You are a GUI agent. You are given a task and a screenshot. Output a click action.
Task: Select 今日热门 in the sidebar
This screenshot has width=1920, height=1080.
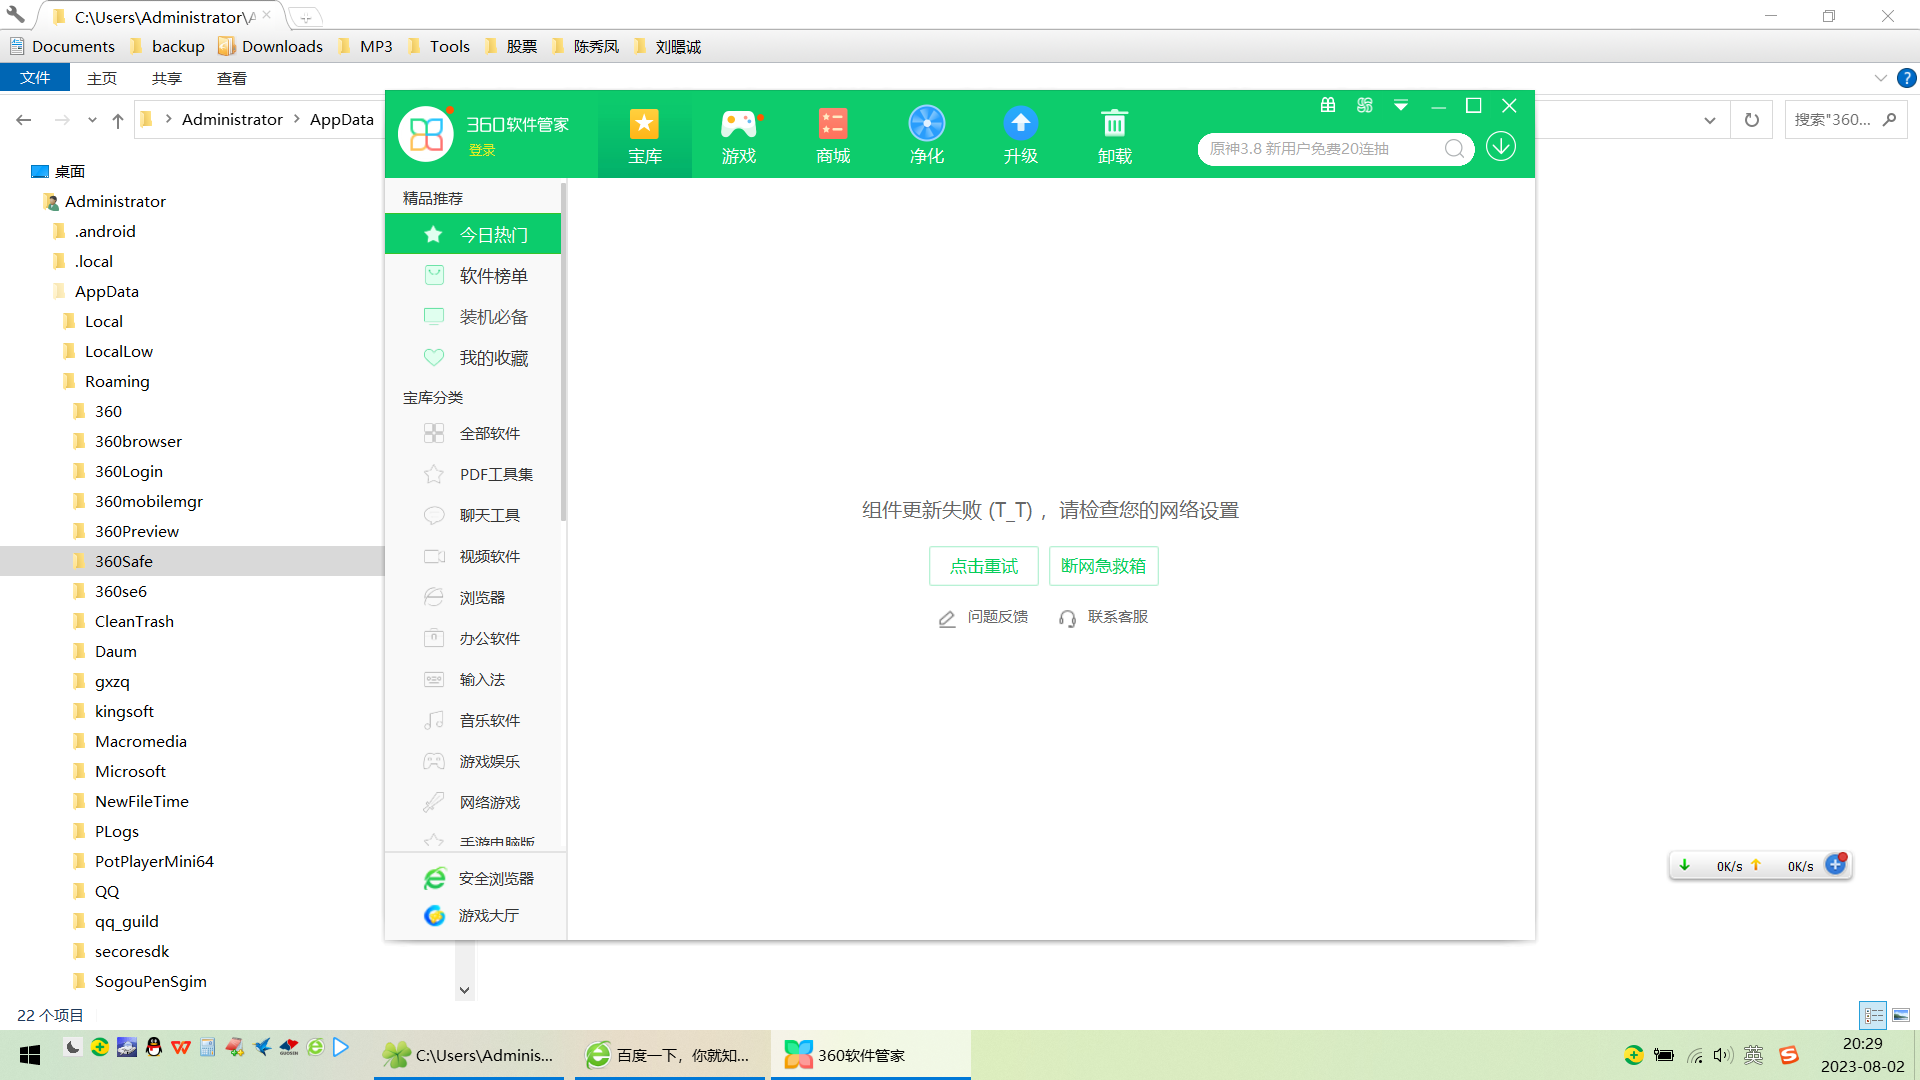(x=473, y=234)
